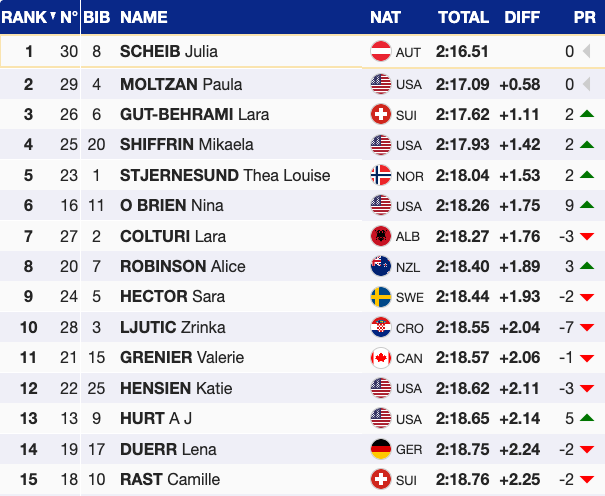Click Austria flag icon for Scheib

click(380, 52)
